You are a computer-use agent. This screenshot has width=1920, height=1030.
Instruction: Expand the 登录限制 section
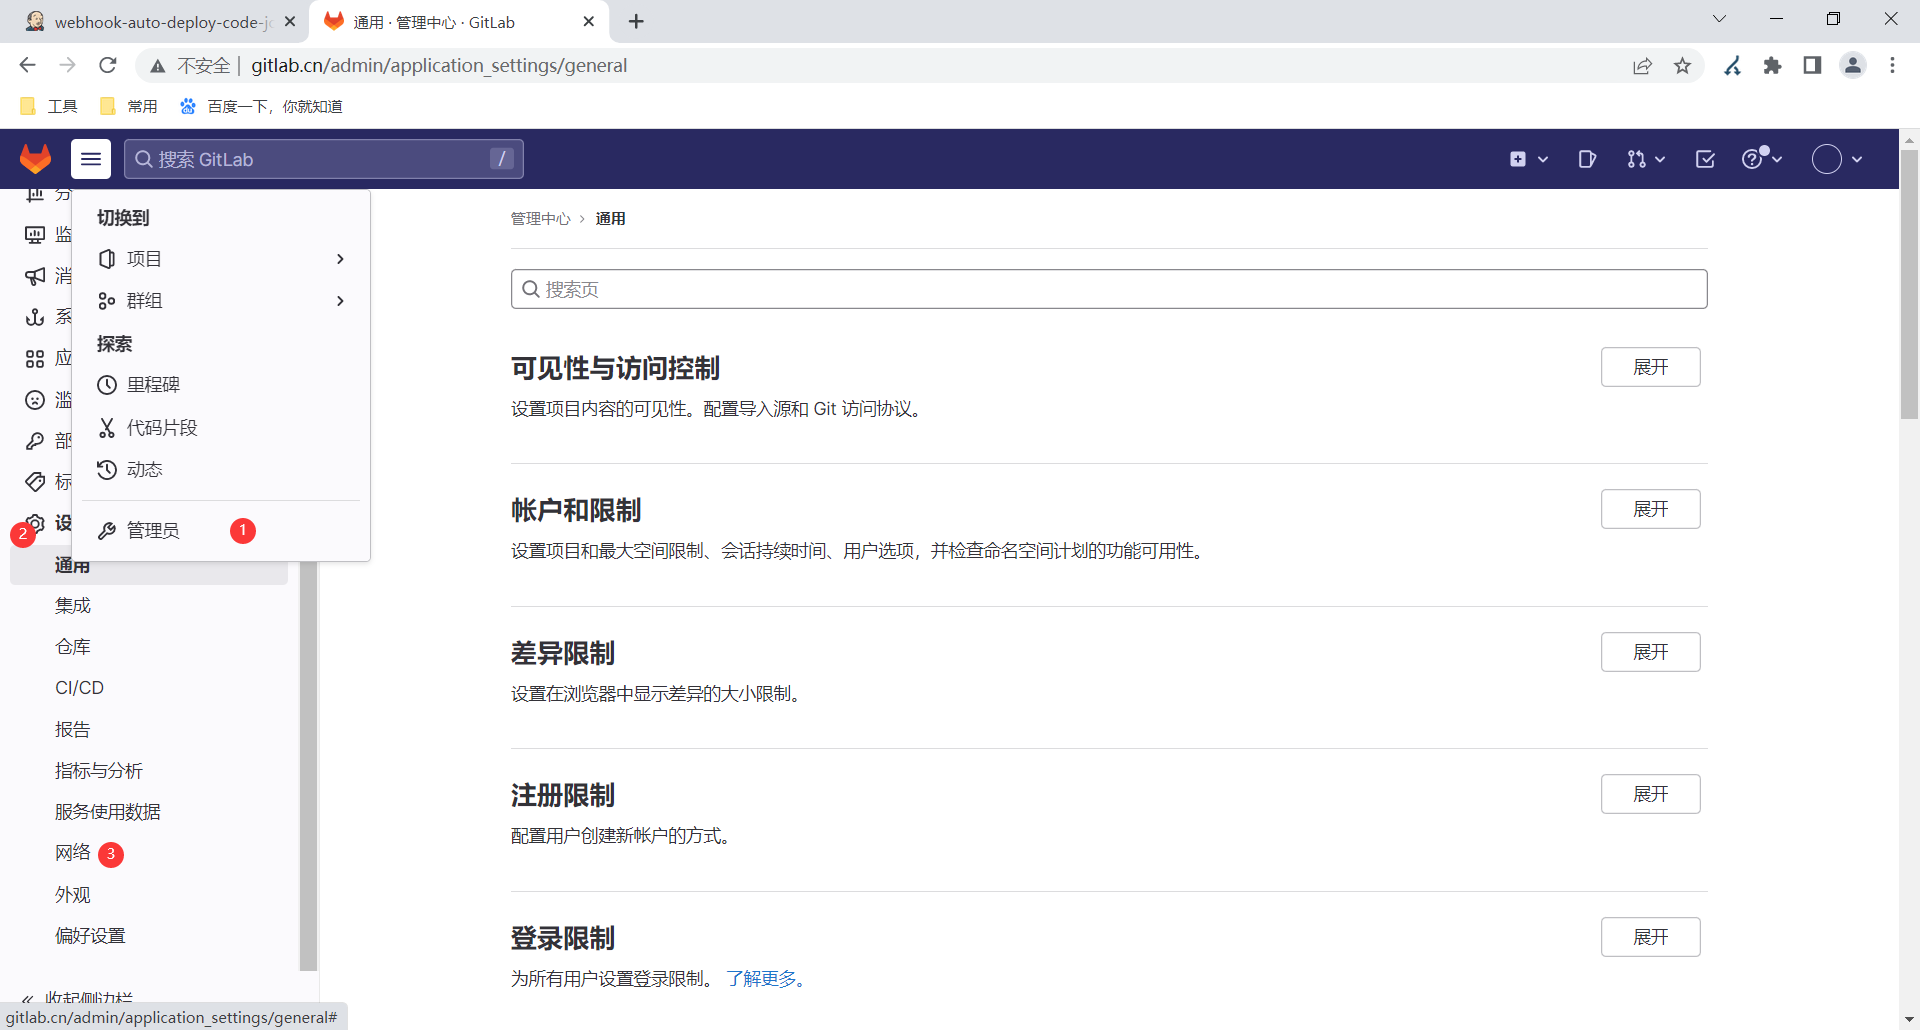point(1650,937)
